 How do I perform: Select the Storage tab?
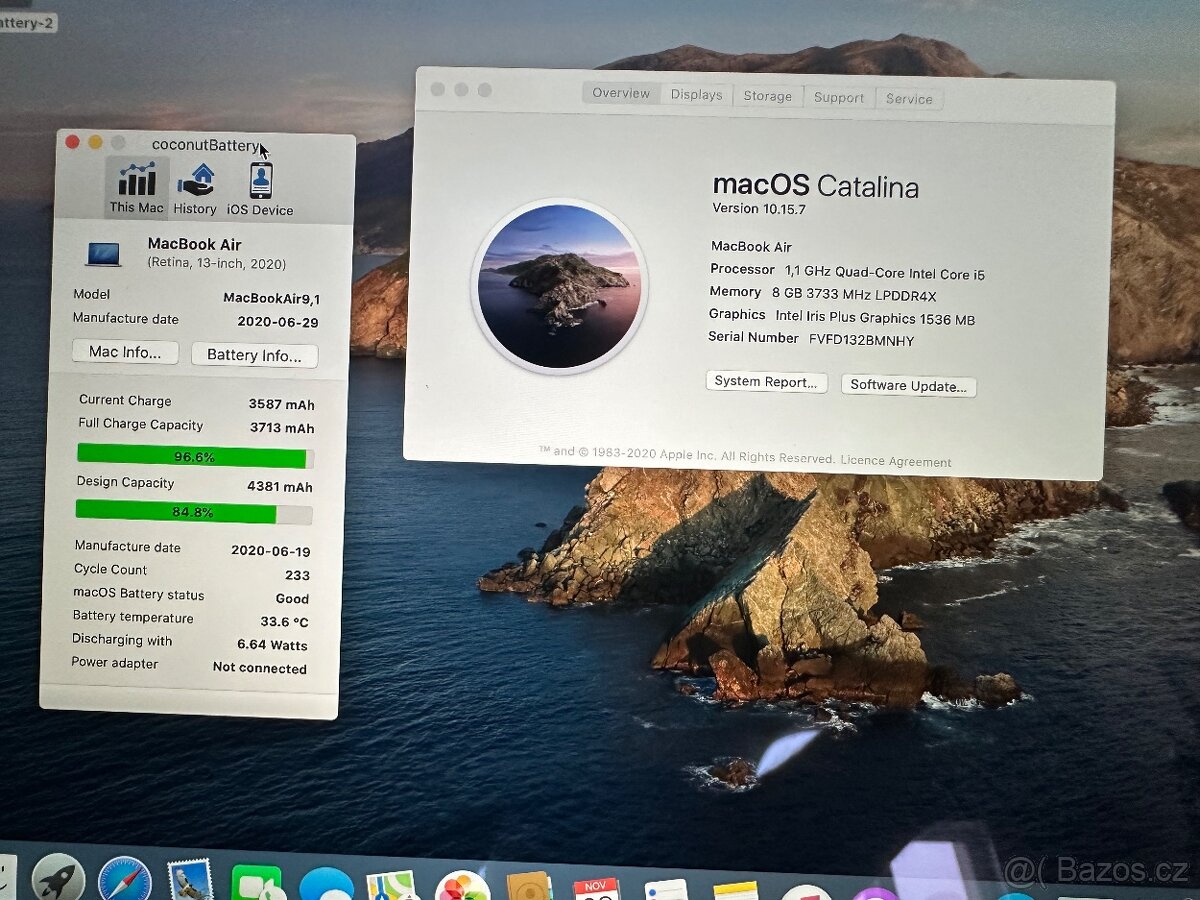coord(767,96)
